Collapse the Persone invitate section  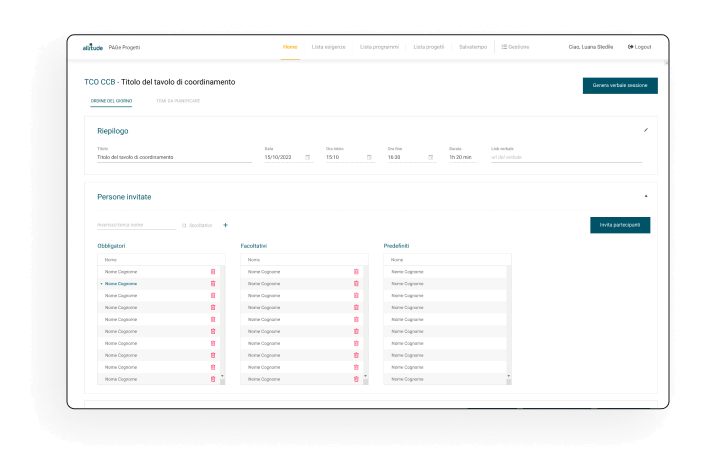pos(645,196)
